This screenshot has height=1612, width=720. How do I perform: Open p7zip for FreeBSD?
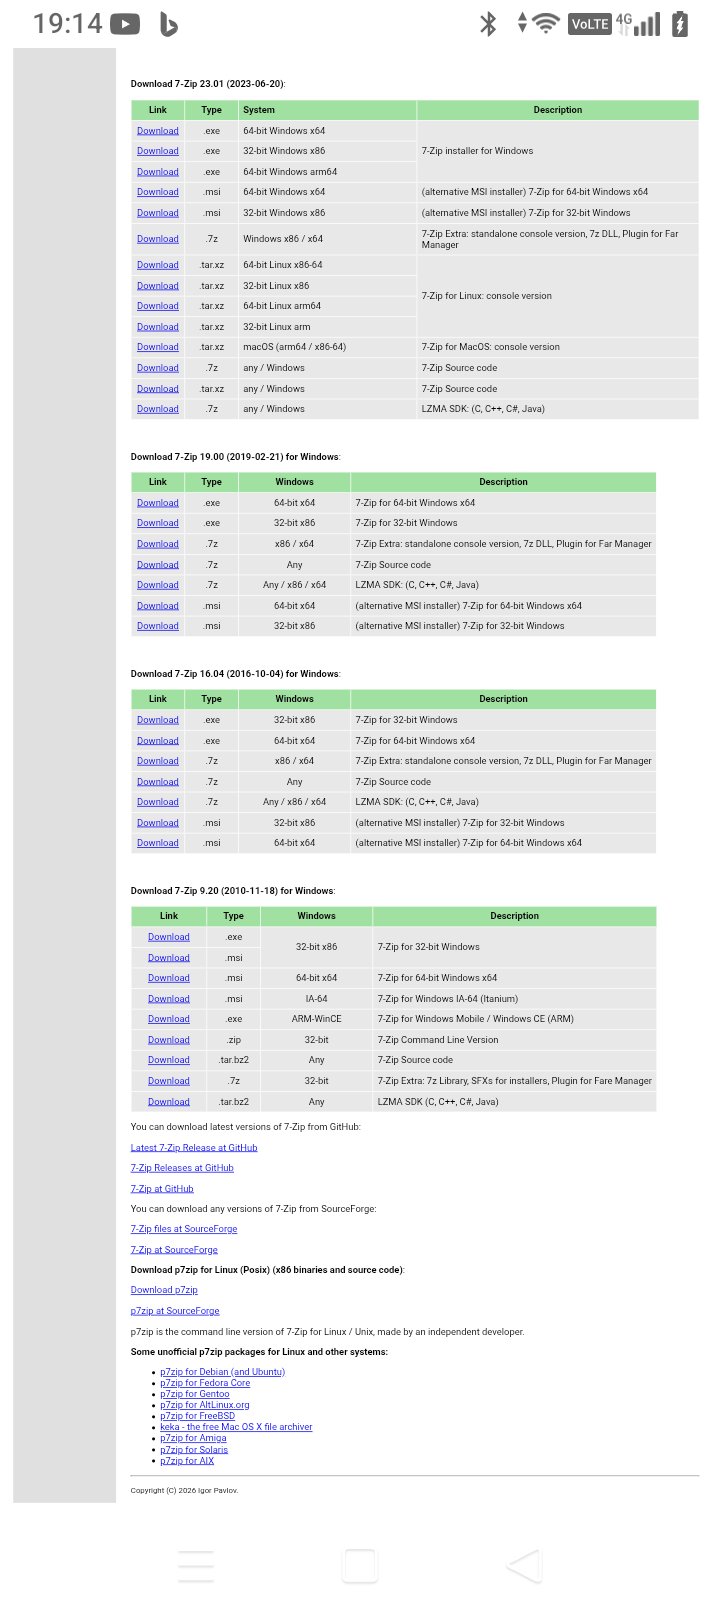pyautogui.click(x=198, y=1416)
